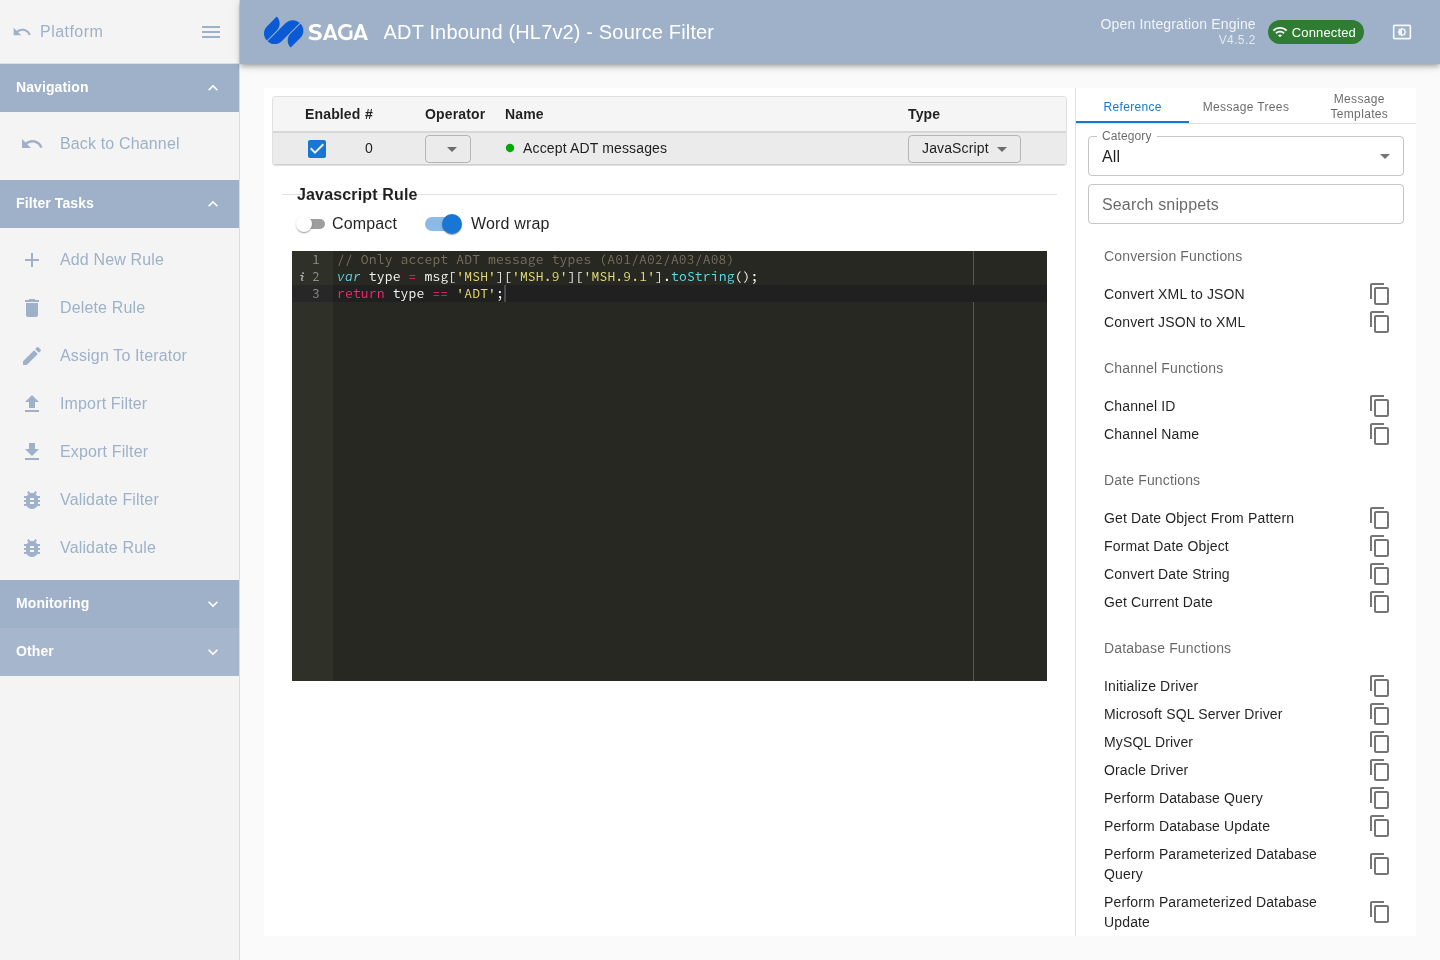The height and width of the screenshot is (960, 1440).
Task: Collapse the Navigation section
Action: point(120,88)
